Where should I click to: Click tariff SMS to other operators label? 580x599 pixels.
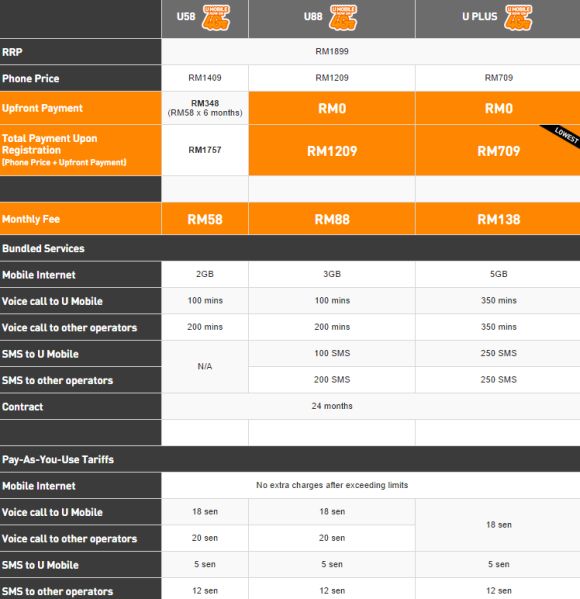57,591
